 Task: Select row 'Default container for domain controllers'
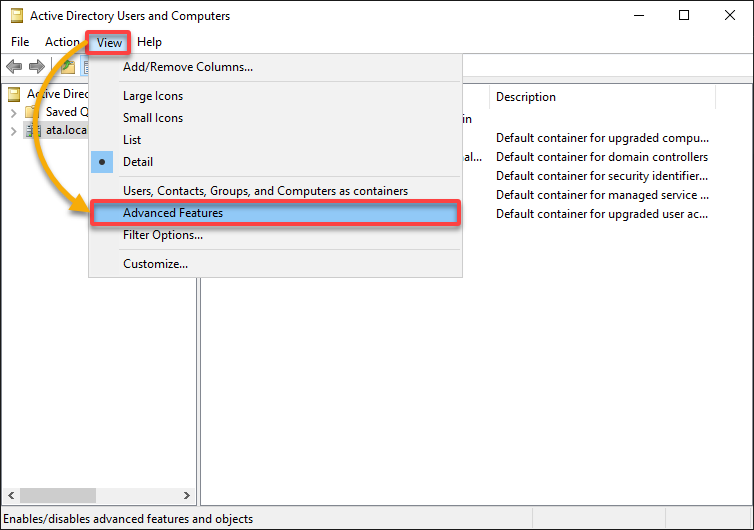click(x=602, y=157)
